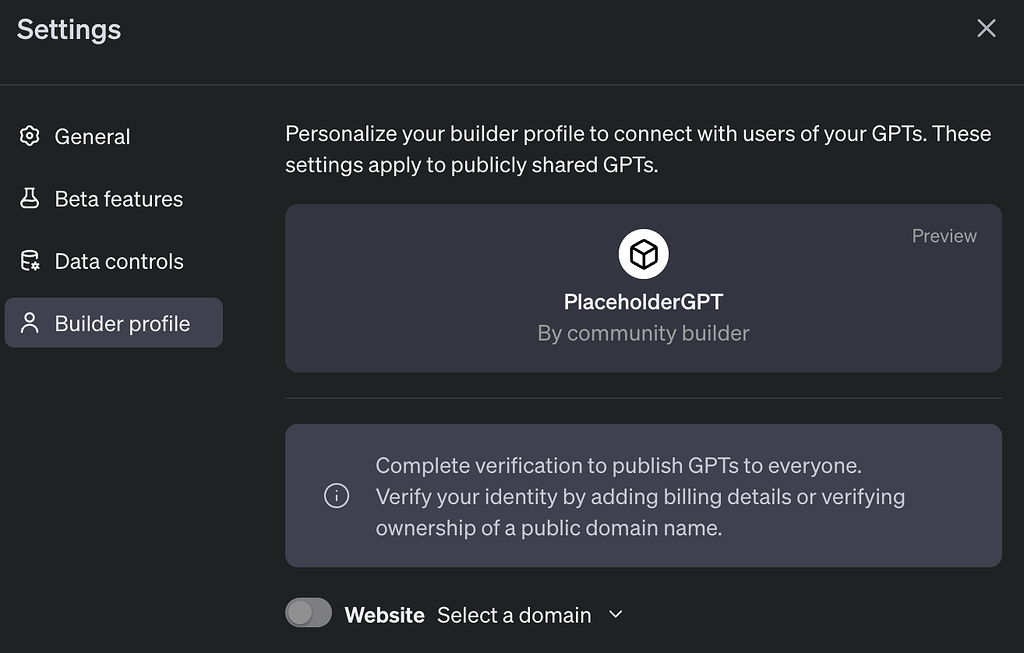Toggle the switch beside the Website label

(x=308, y=612)
